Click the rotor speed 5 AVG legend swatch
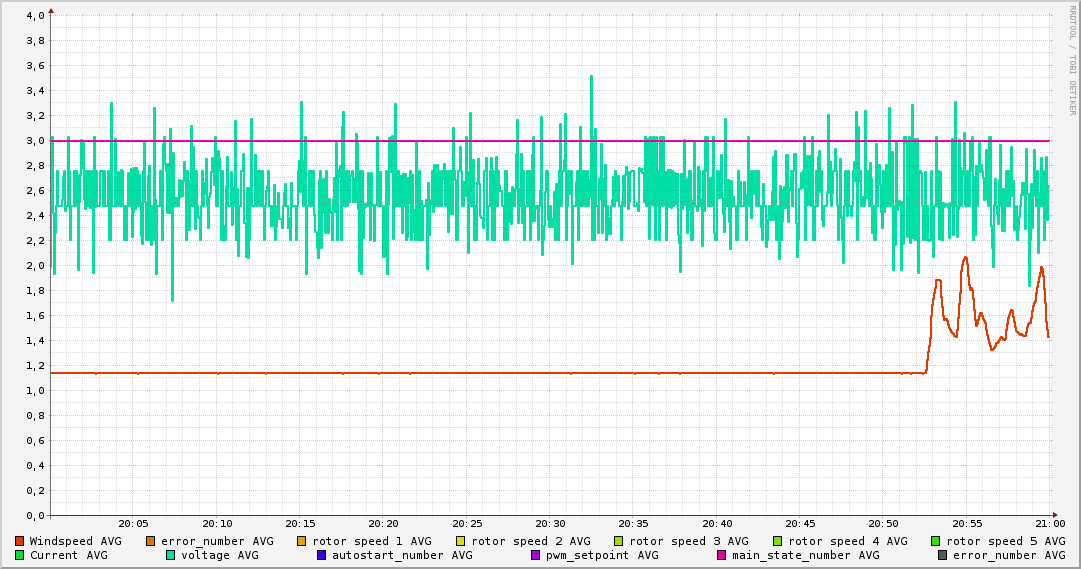This screenshot has height=569, width=1081. click(936, 541)
